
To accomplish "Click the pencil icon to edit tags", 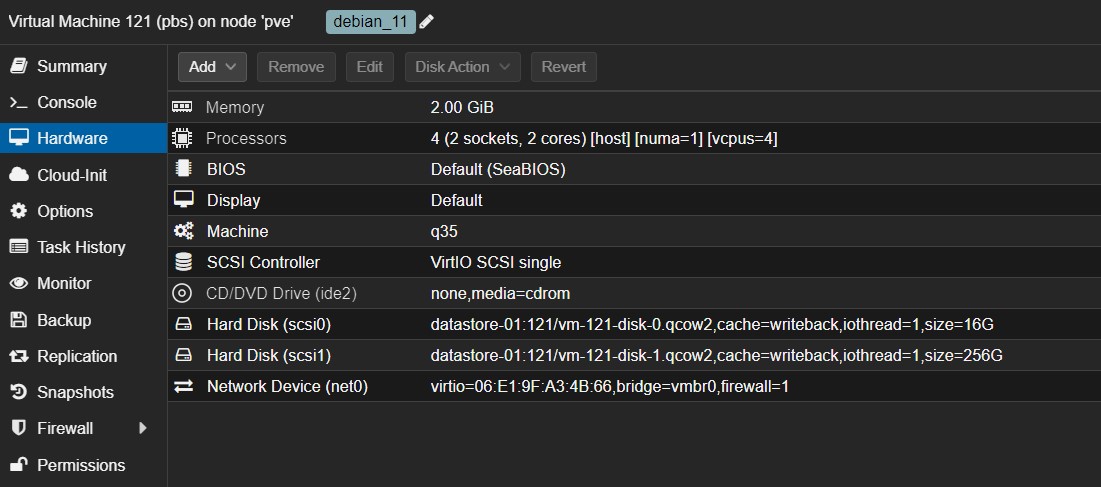I will [x=427, y=22].
